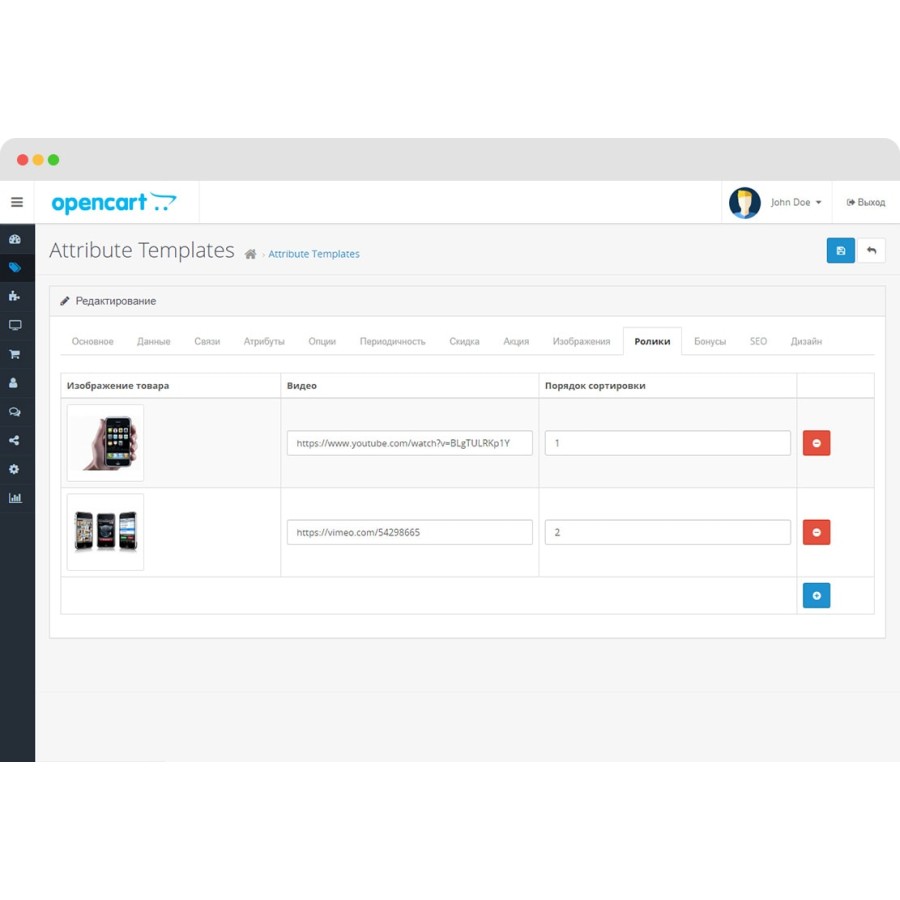Click the Изображение товара column header
The width and height of the screenshot is (900, 900).
click(x=118, y=386)
